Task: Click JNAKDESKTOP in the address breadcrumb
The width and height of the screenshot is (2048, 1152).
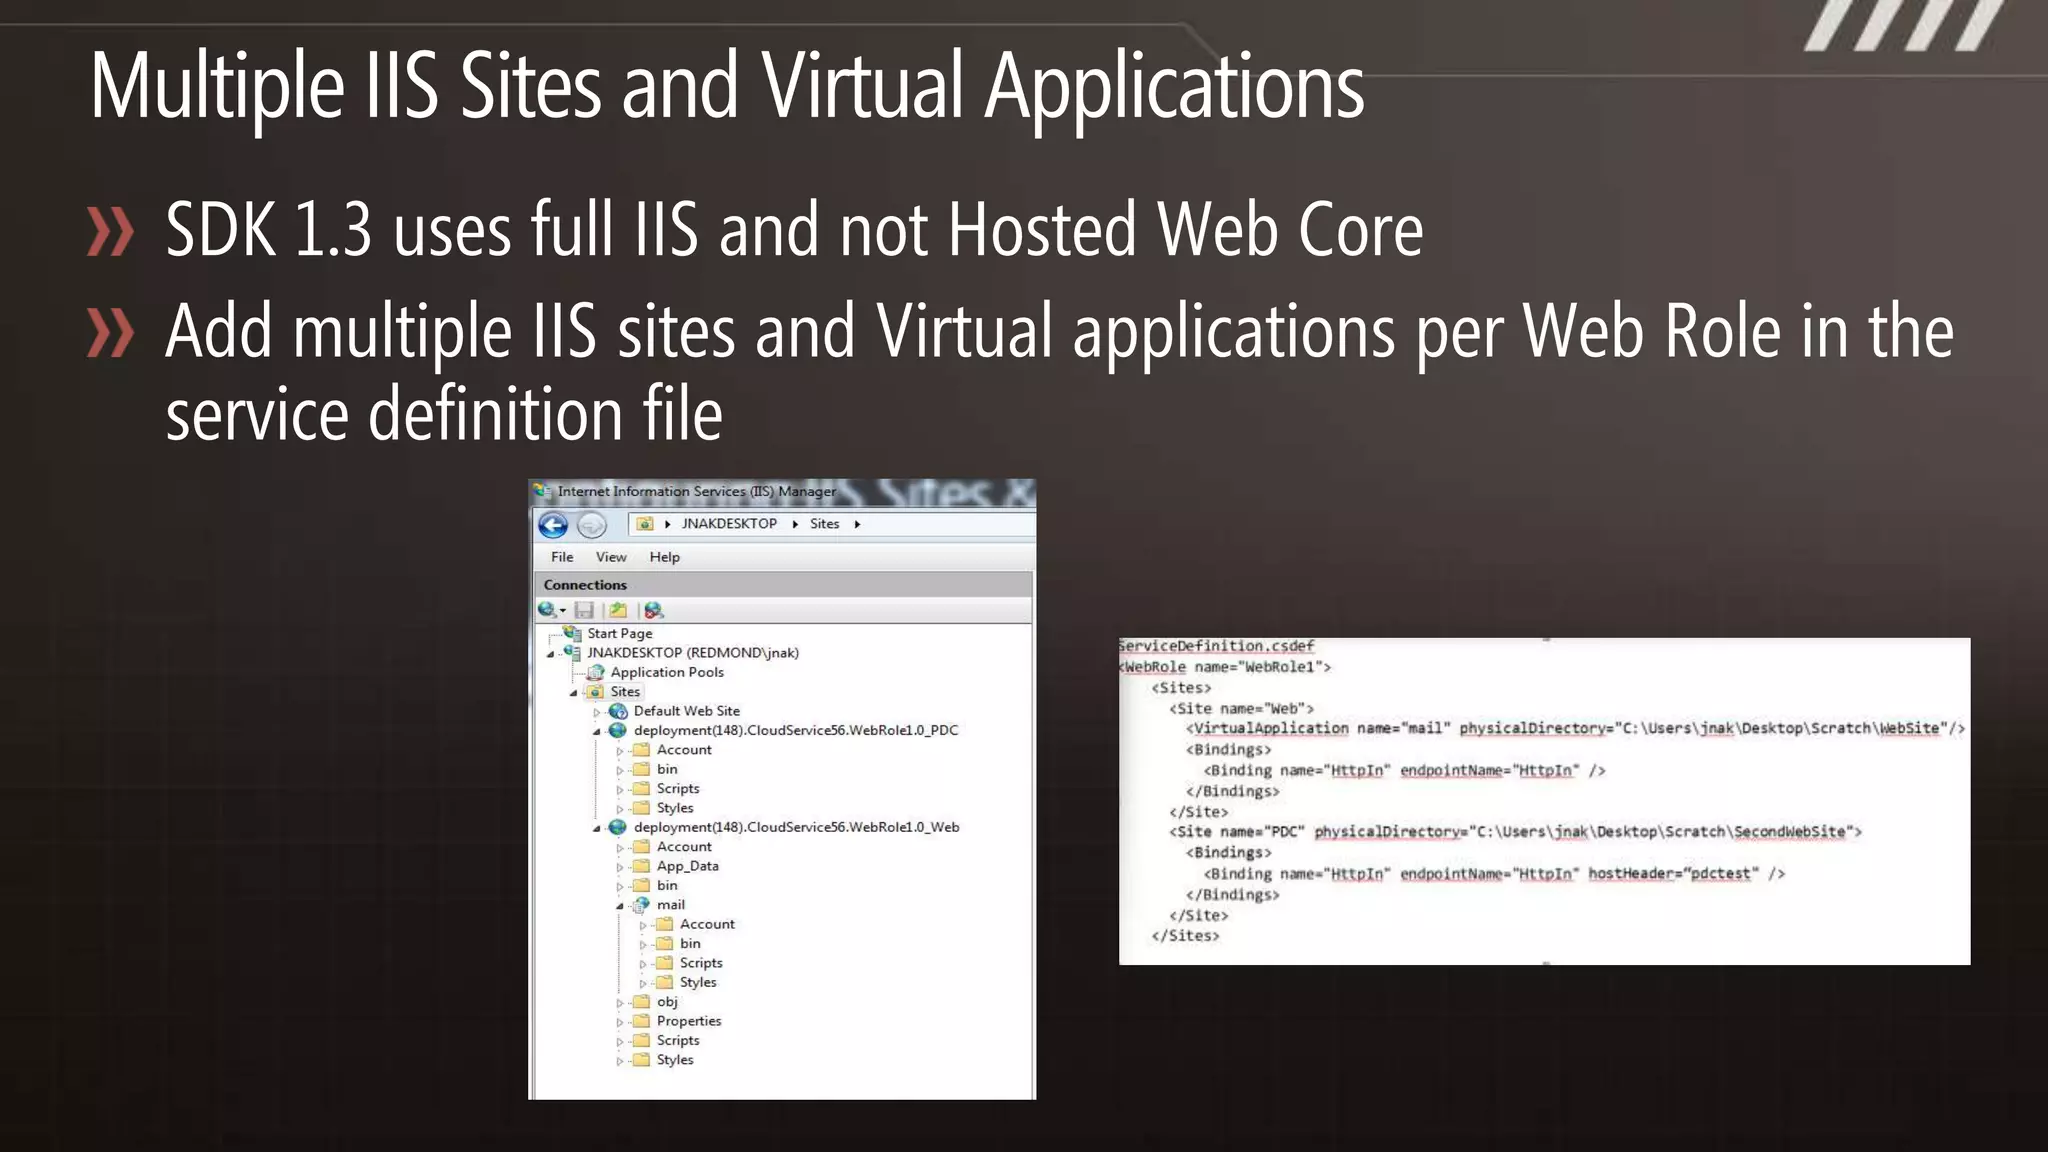Action: click(729, 524)
